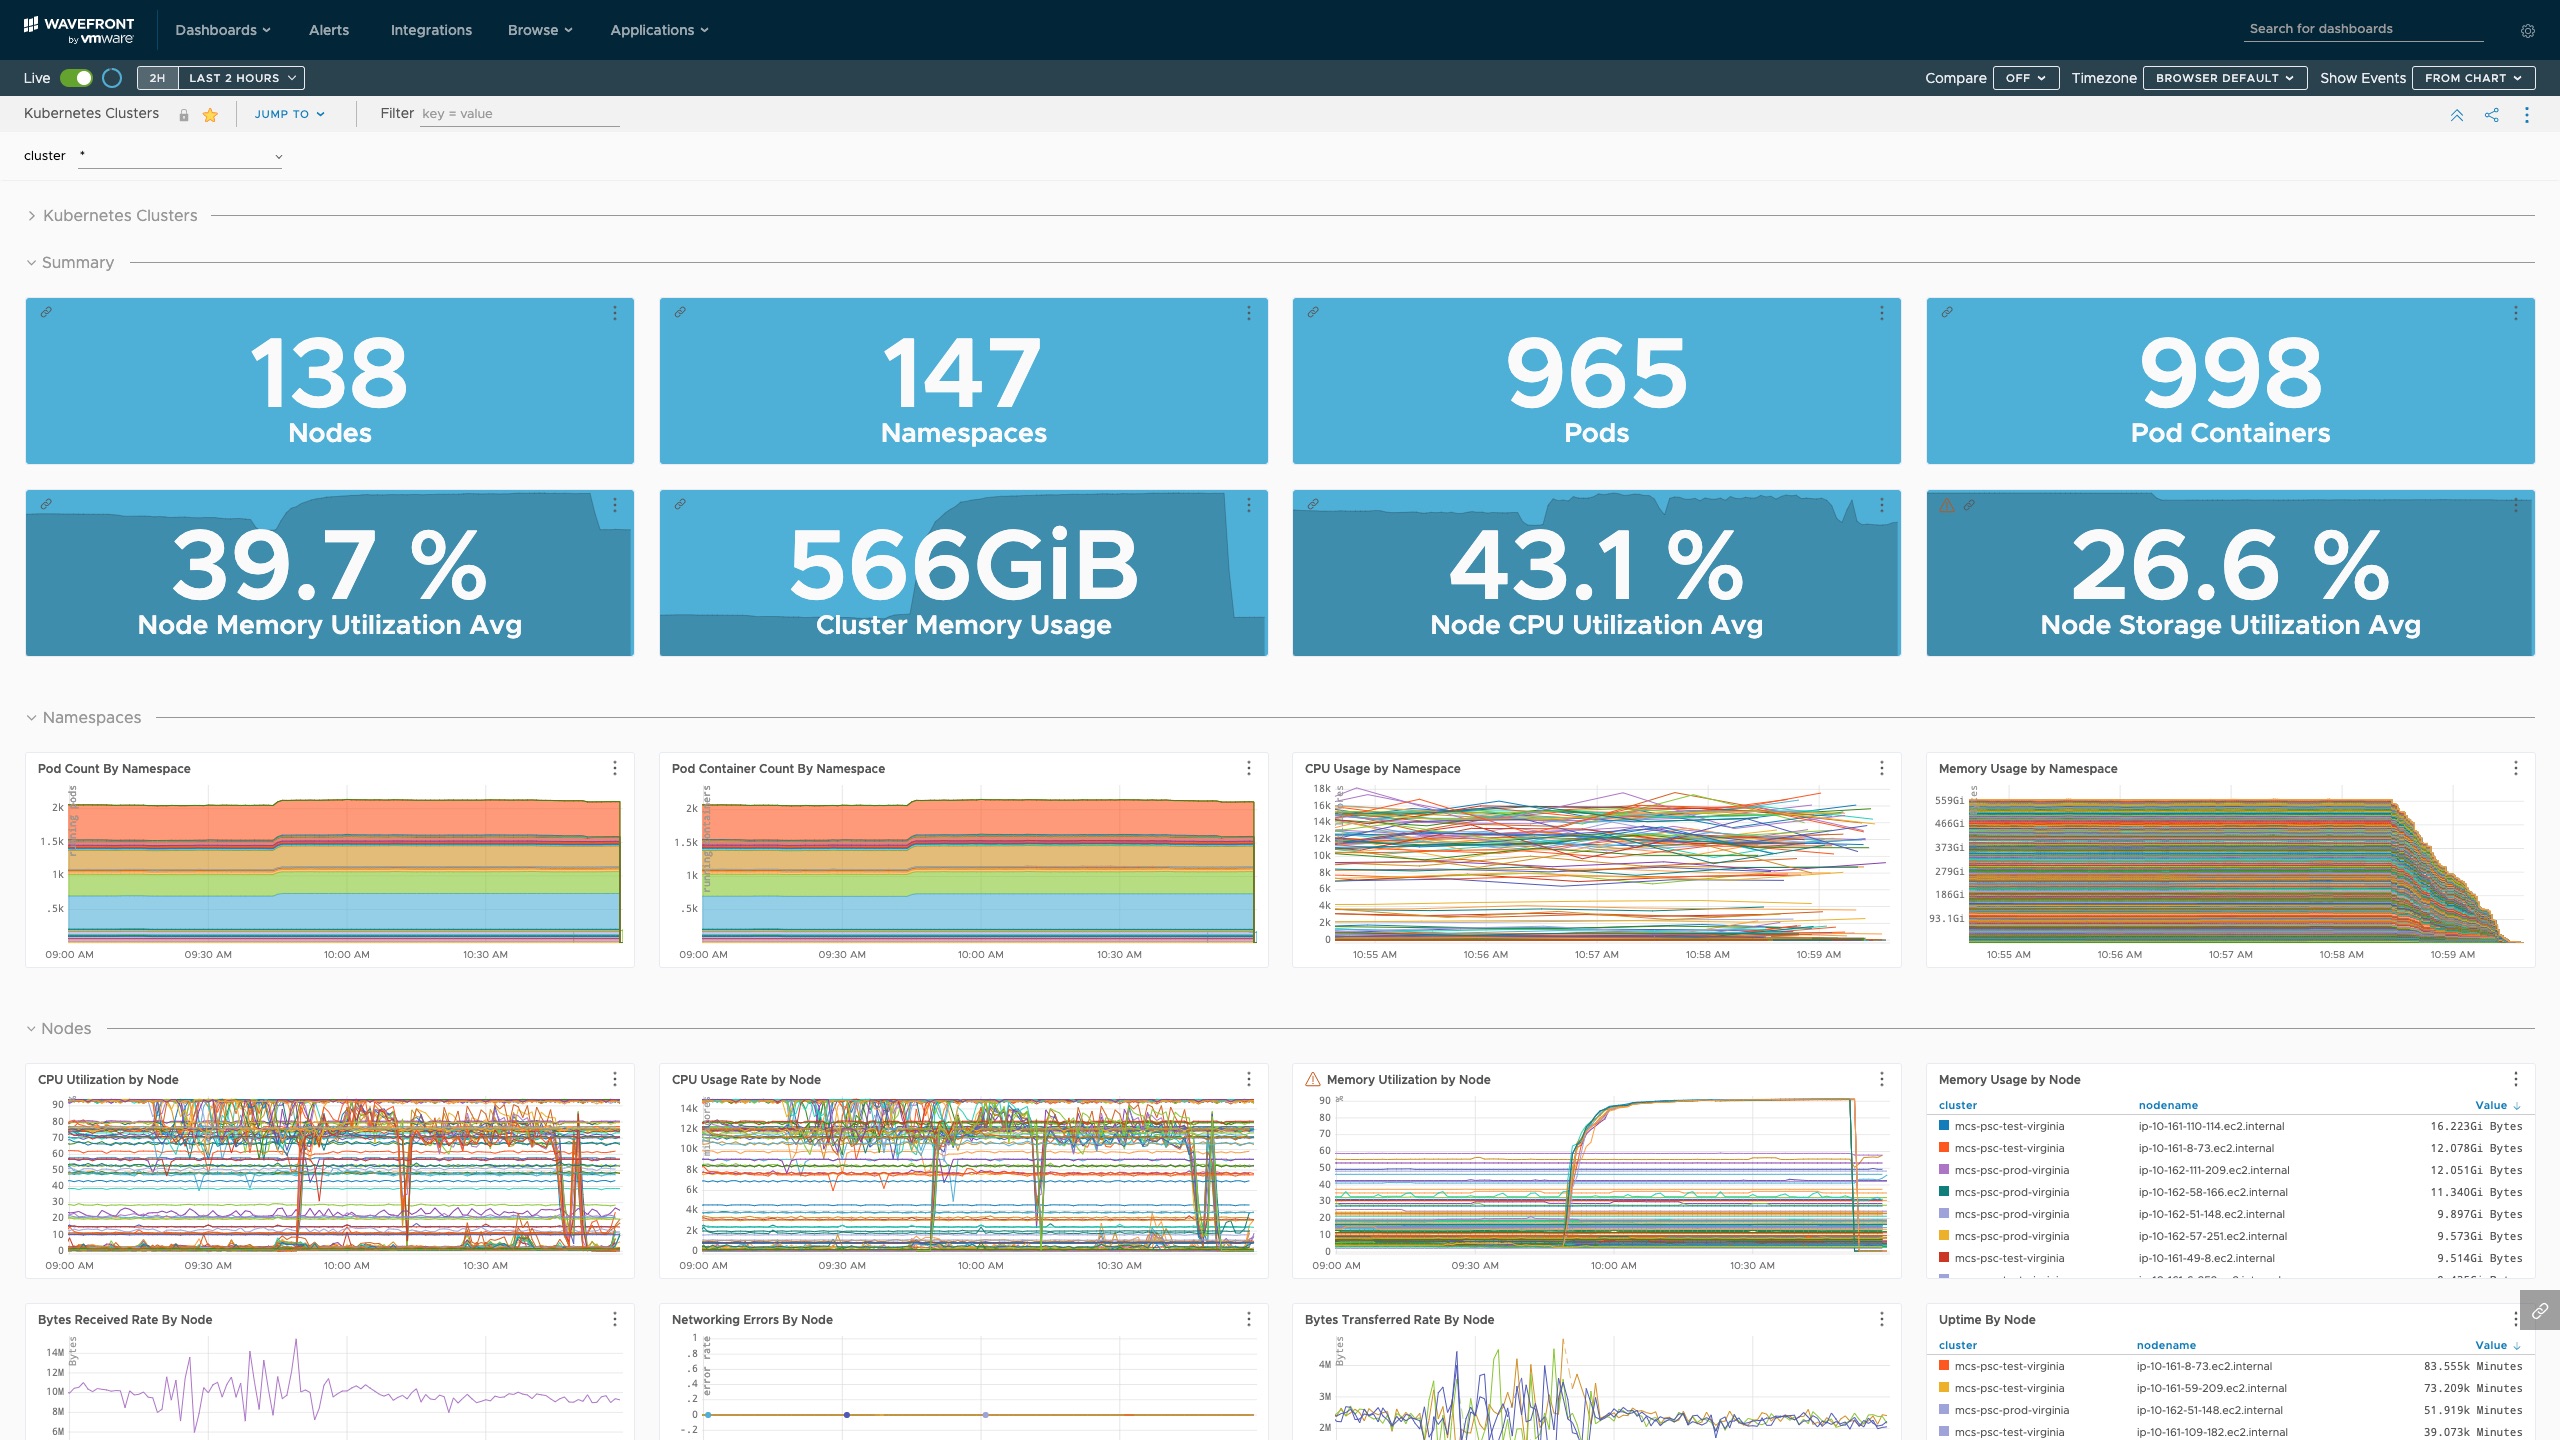Open the Dashboards menu
The image size is (2560, 1440).
(222, 30)
